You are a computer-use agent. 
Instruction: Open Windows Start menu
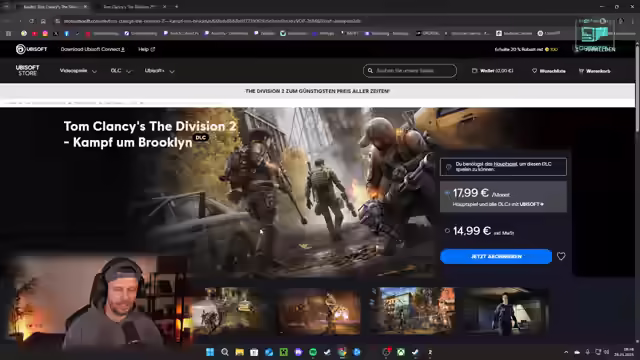pos(210,352)
